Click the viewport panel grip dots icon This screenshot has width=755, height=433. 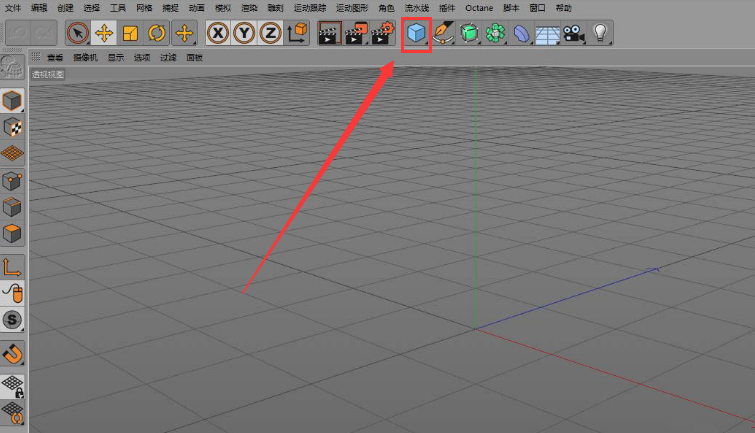pyautogui.click(x=36, y=57)
